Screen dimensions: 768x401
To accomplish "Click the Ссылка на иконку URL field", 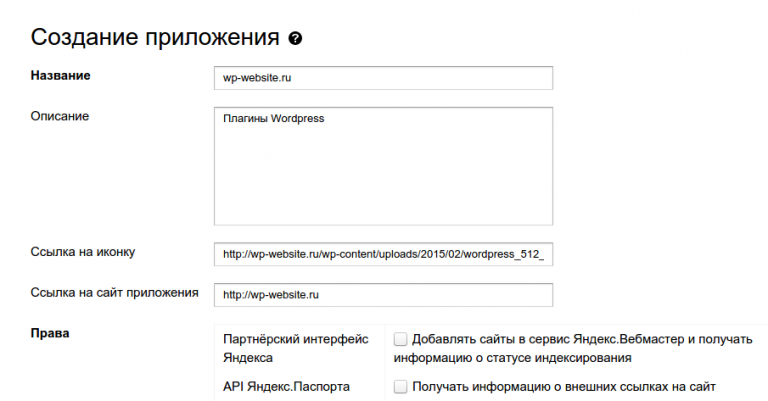I will coord(383,254).
